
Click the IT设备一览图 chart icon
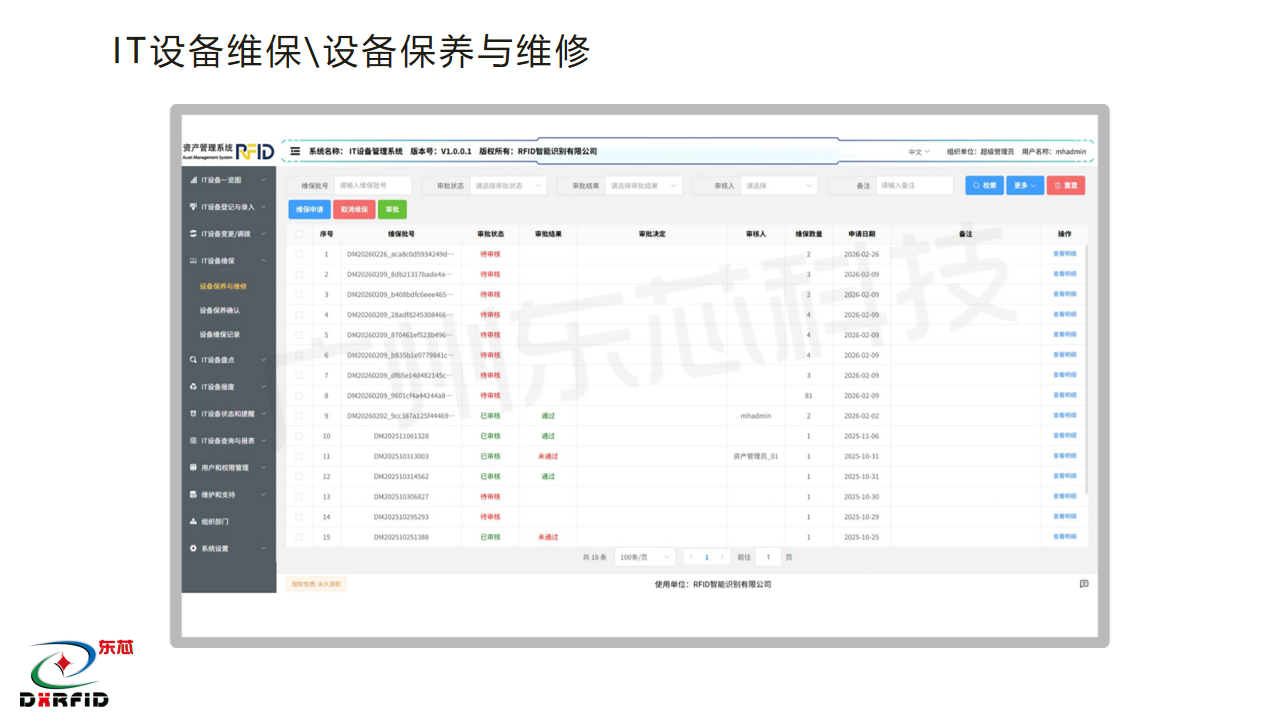coord(193,180)
